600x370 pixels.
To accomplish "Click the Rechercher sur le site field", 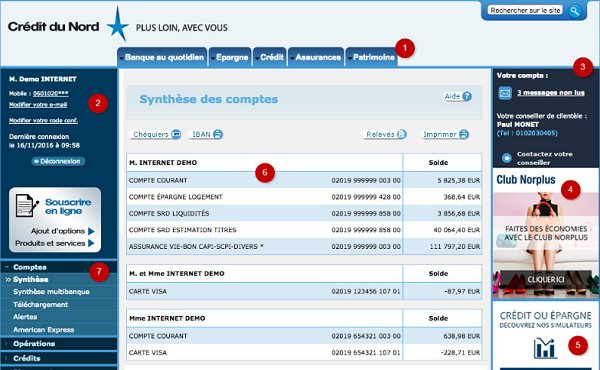I will click(526, 10).
